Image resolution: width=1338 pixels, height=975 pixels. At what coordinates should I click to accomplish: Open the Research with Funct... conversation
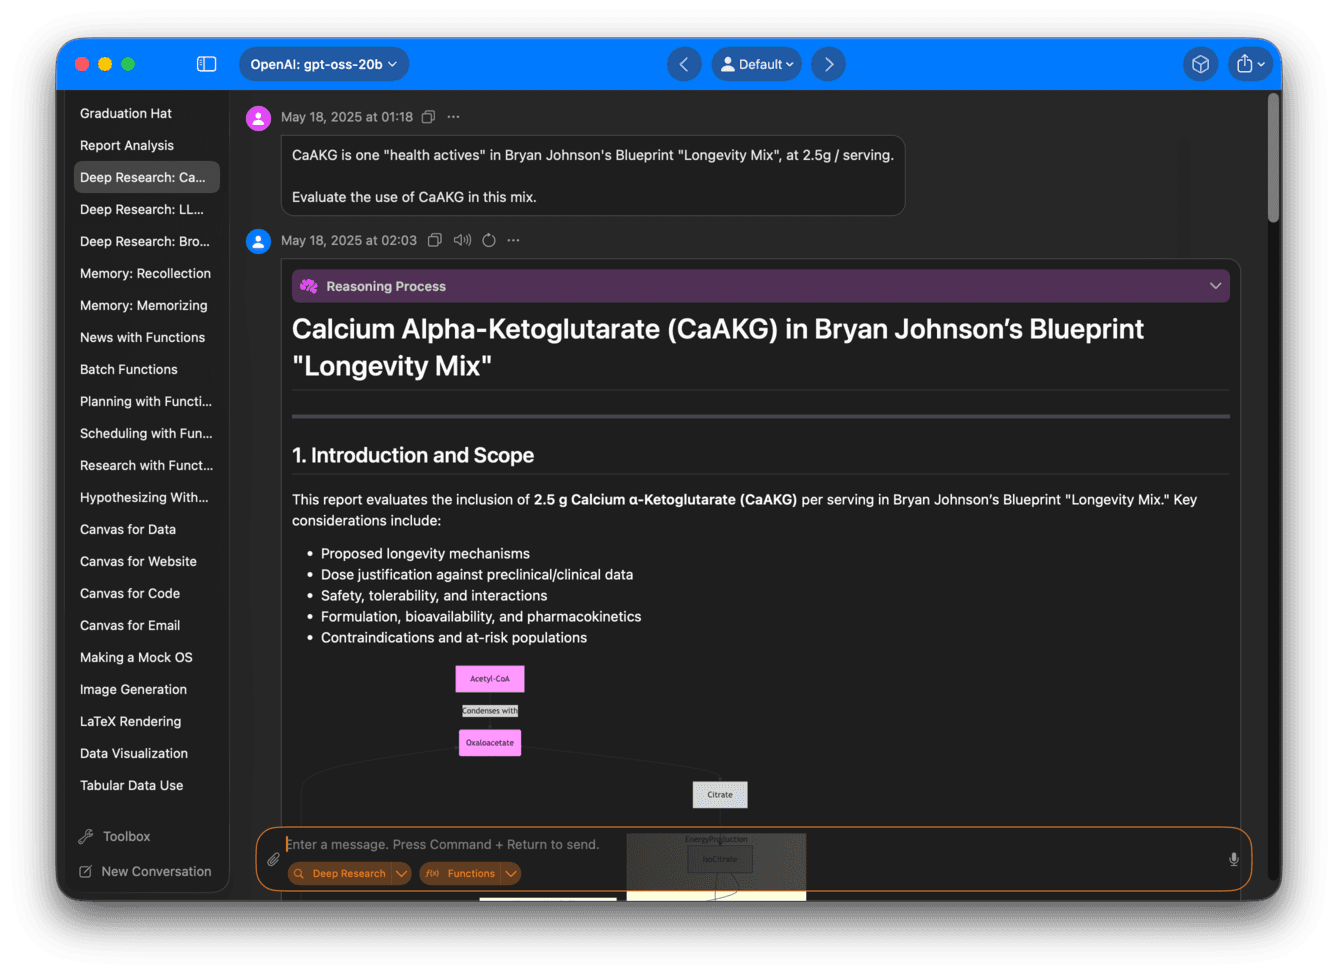pos(147,465)
